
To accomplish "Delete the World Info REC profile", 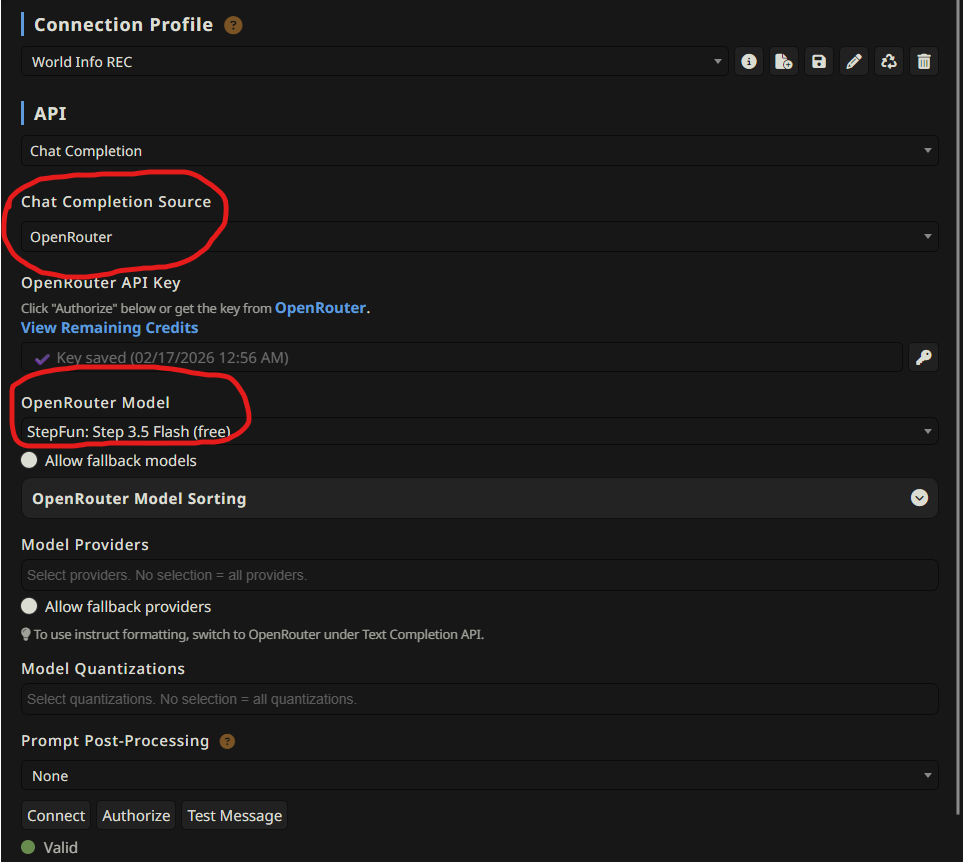I will pos(924,62).
